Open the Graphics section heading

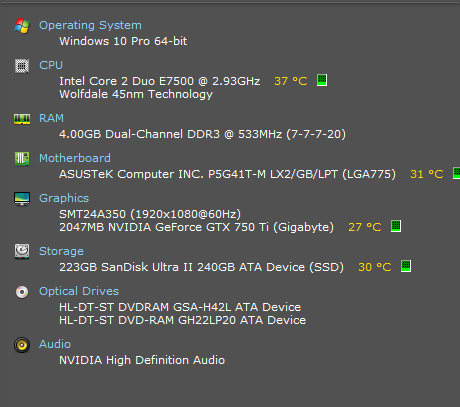point(64,198)
